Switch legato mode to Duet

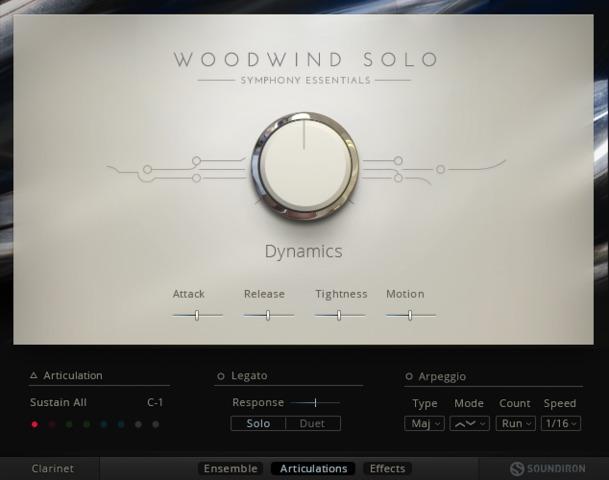313,423
